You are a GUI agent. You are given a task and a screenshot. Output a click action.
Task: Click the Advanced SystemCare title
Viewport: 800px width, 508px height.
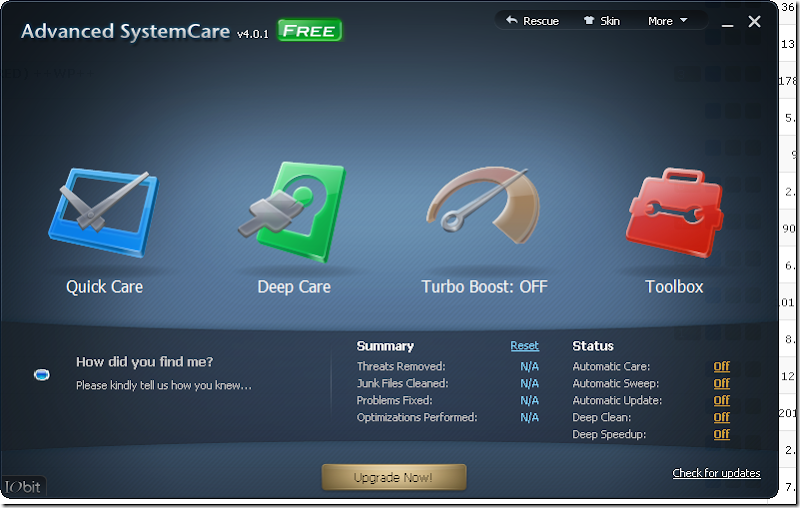click(126, 31)
